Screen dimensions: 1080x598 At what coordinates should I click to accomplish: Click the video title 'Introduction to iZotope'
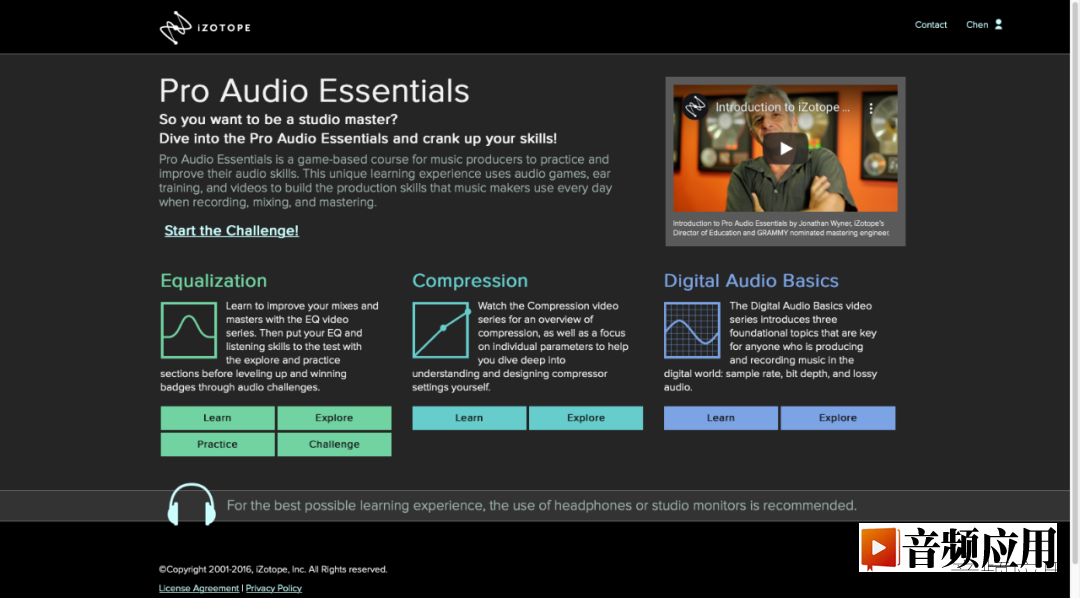782,107
